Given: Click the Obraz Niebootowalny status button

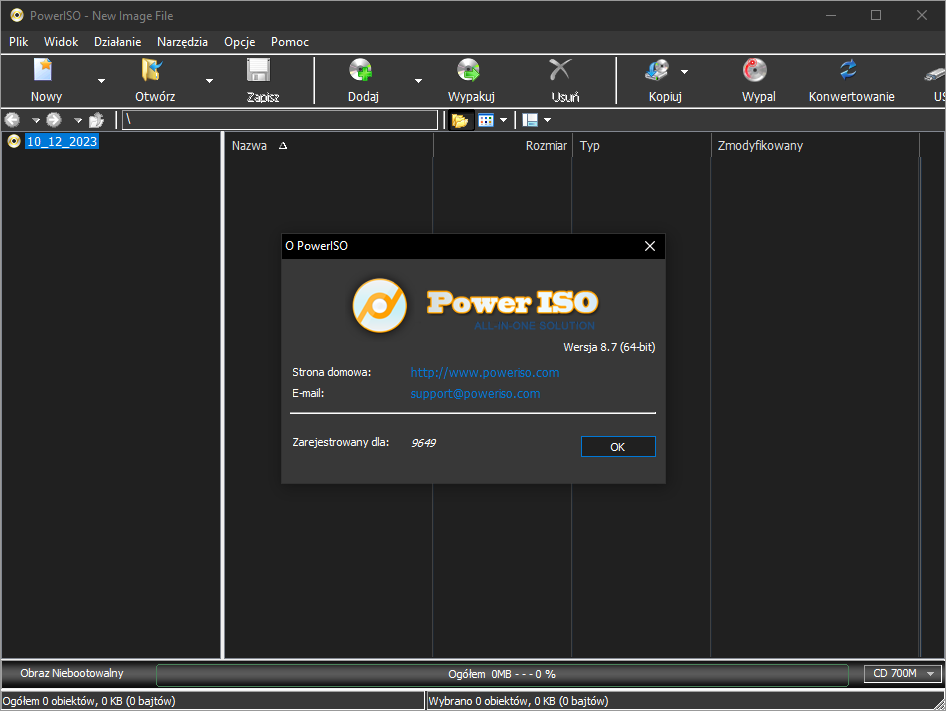Looking at the screenshot, I should [x=72, y=673].
